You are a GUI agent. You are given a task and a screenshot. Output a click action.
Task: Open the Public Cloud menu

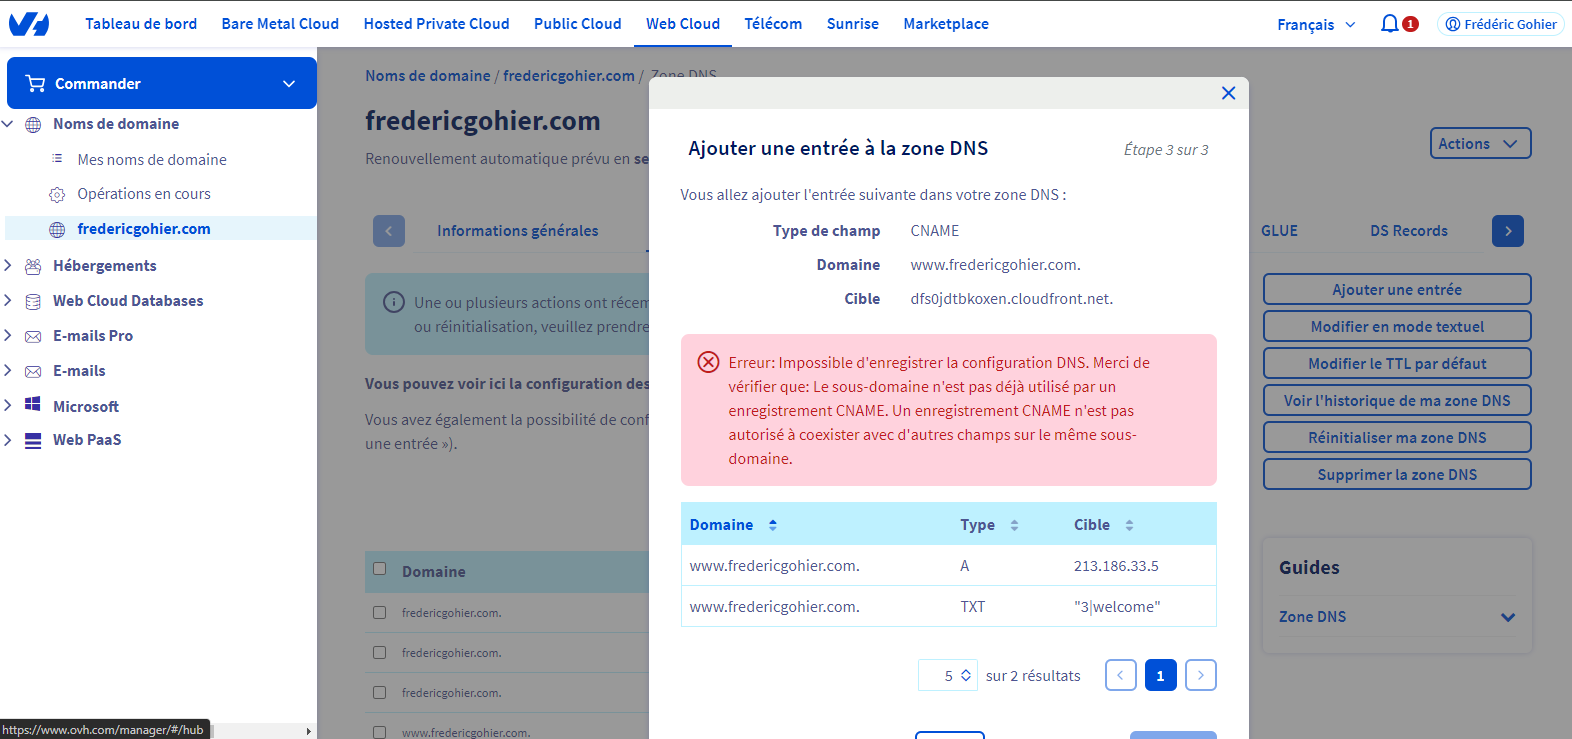point(577,24)
